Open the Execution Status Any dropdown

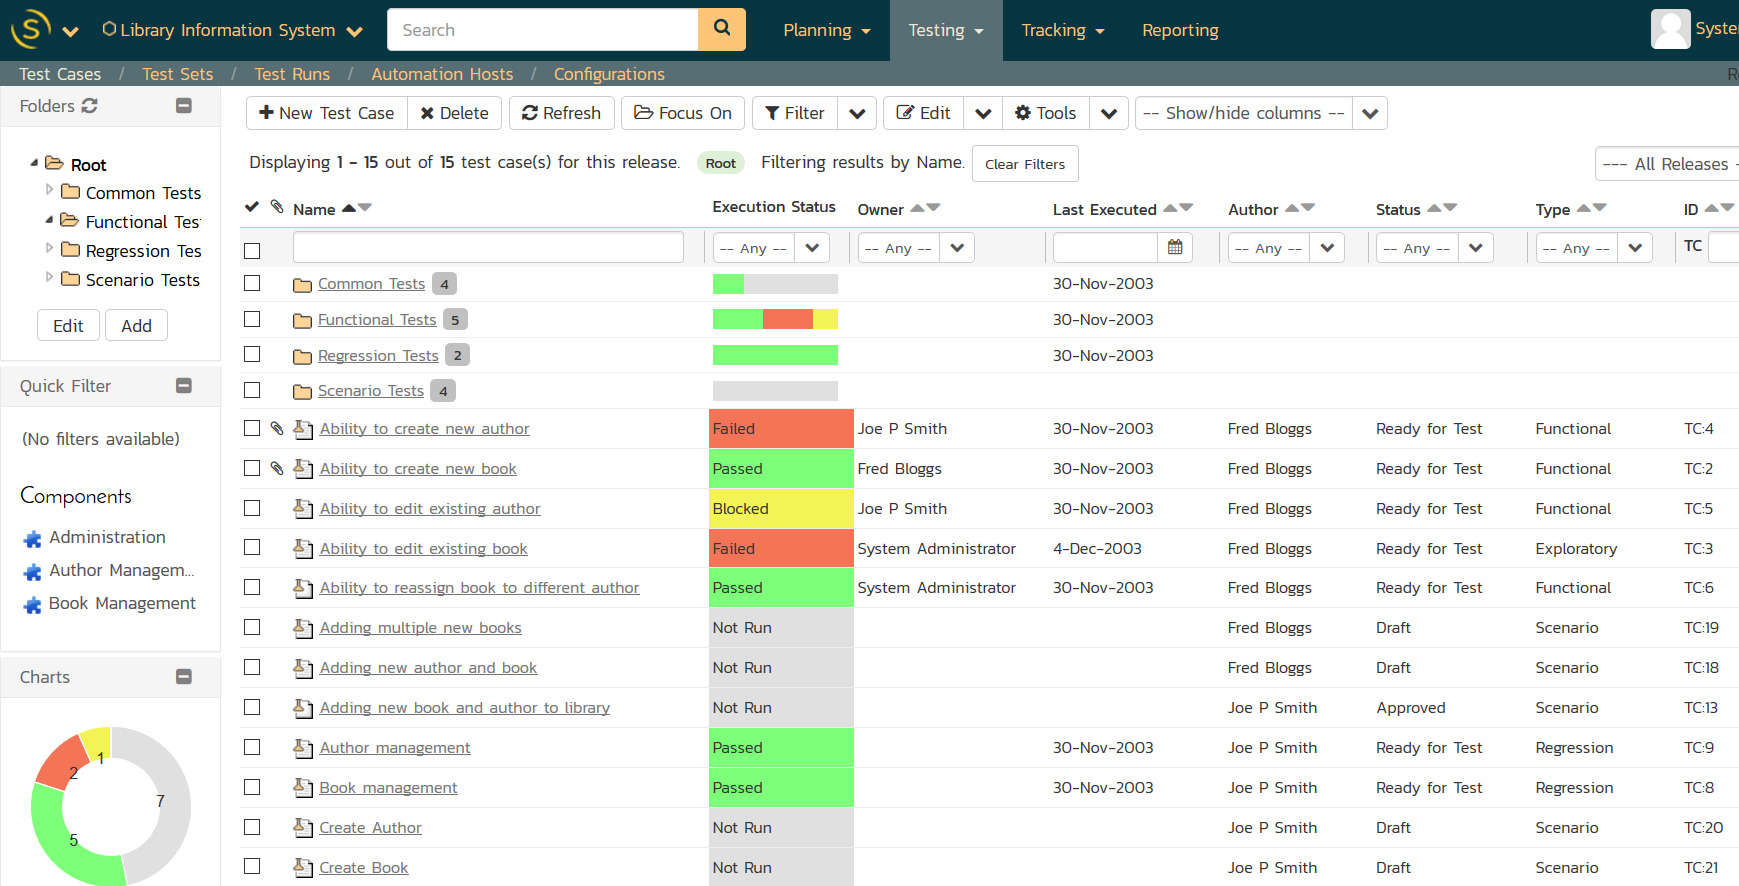(x=771, y=247)
